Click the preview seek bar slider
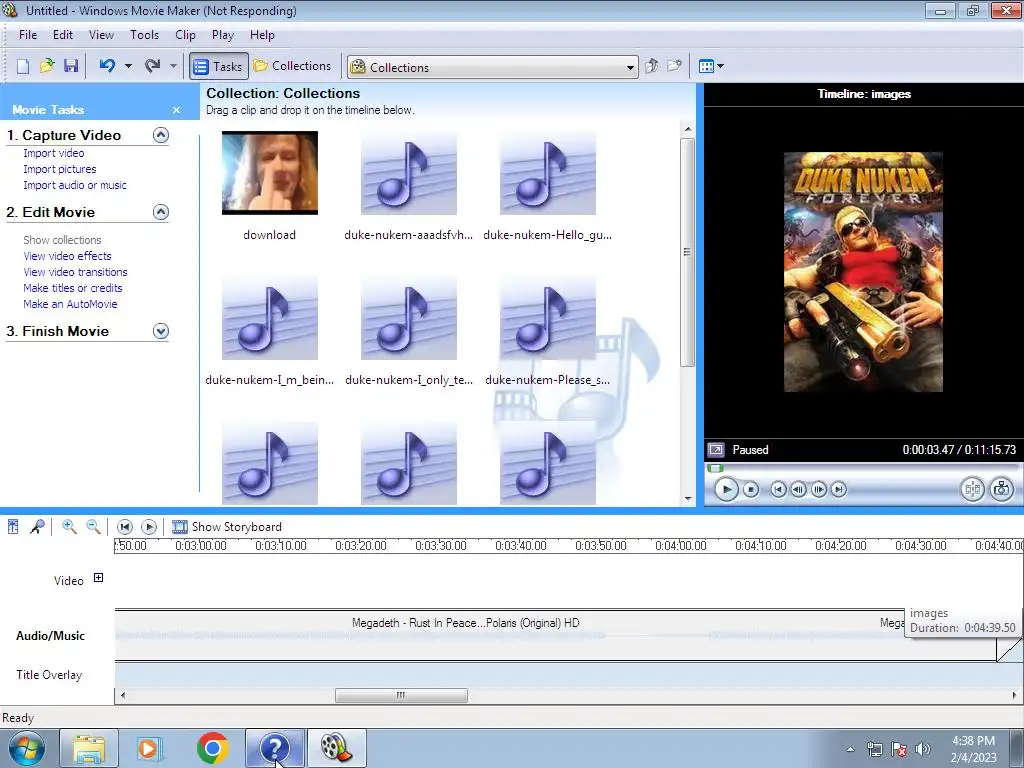The height and width of the screenshot is (768, 1024). (716, 468)
